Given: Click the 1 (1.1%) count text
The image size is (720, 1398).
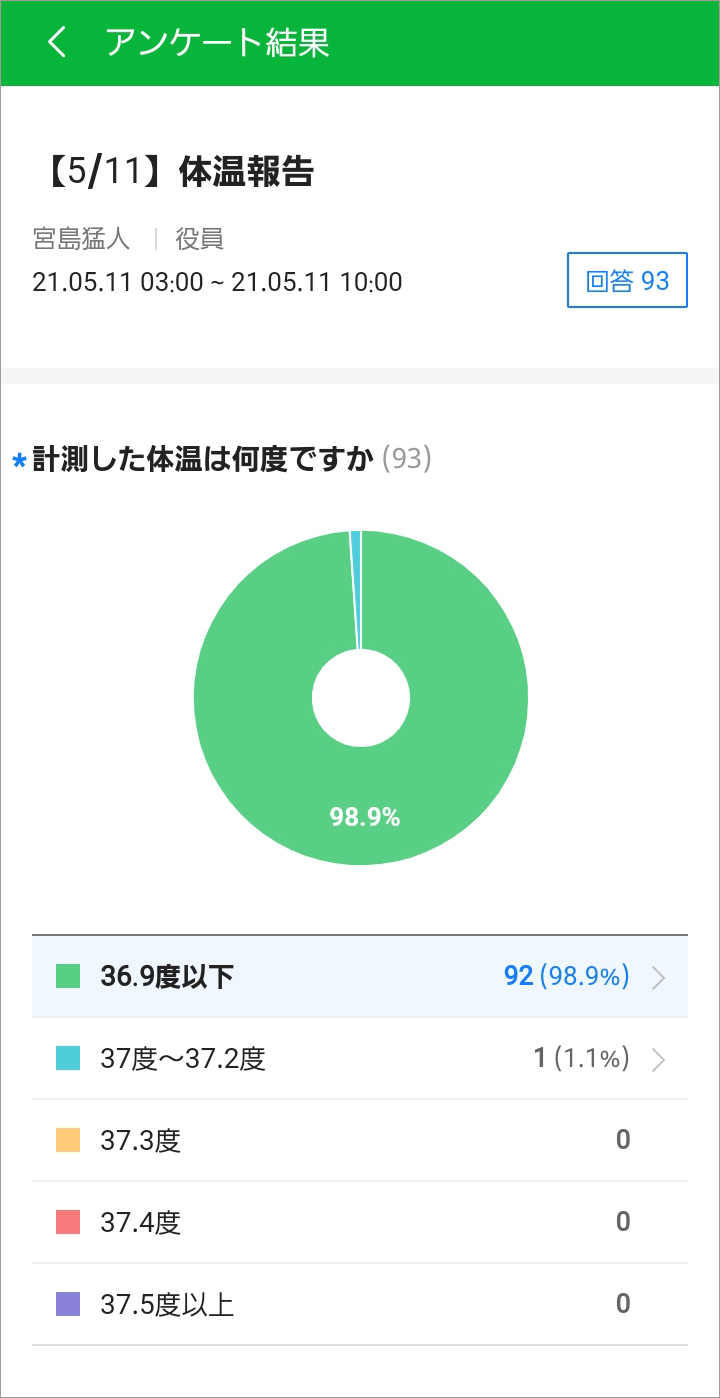Looking at the screenshot, I should click(x=581, y=1059).
